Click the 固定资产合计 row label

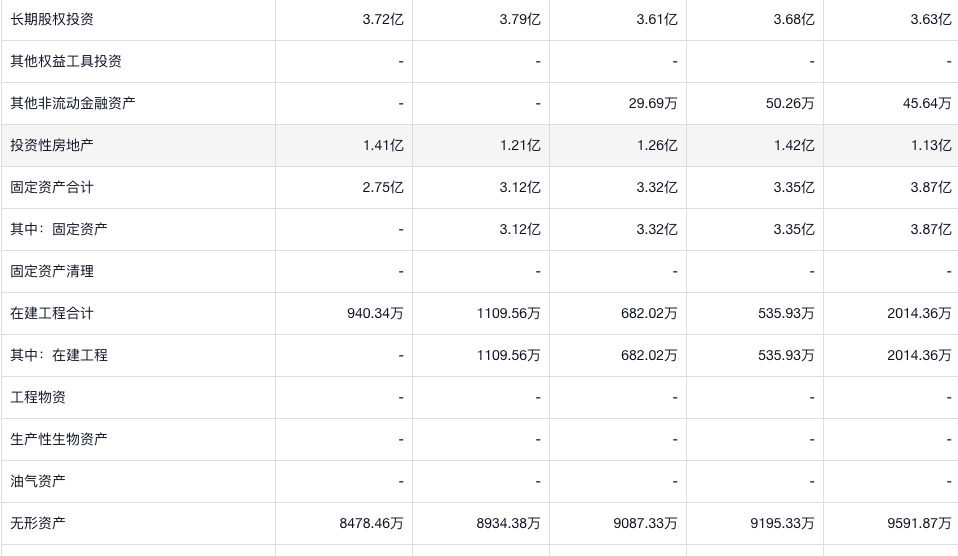click(x=52, y=187)
